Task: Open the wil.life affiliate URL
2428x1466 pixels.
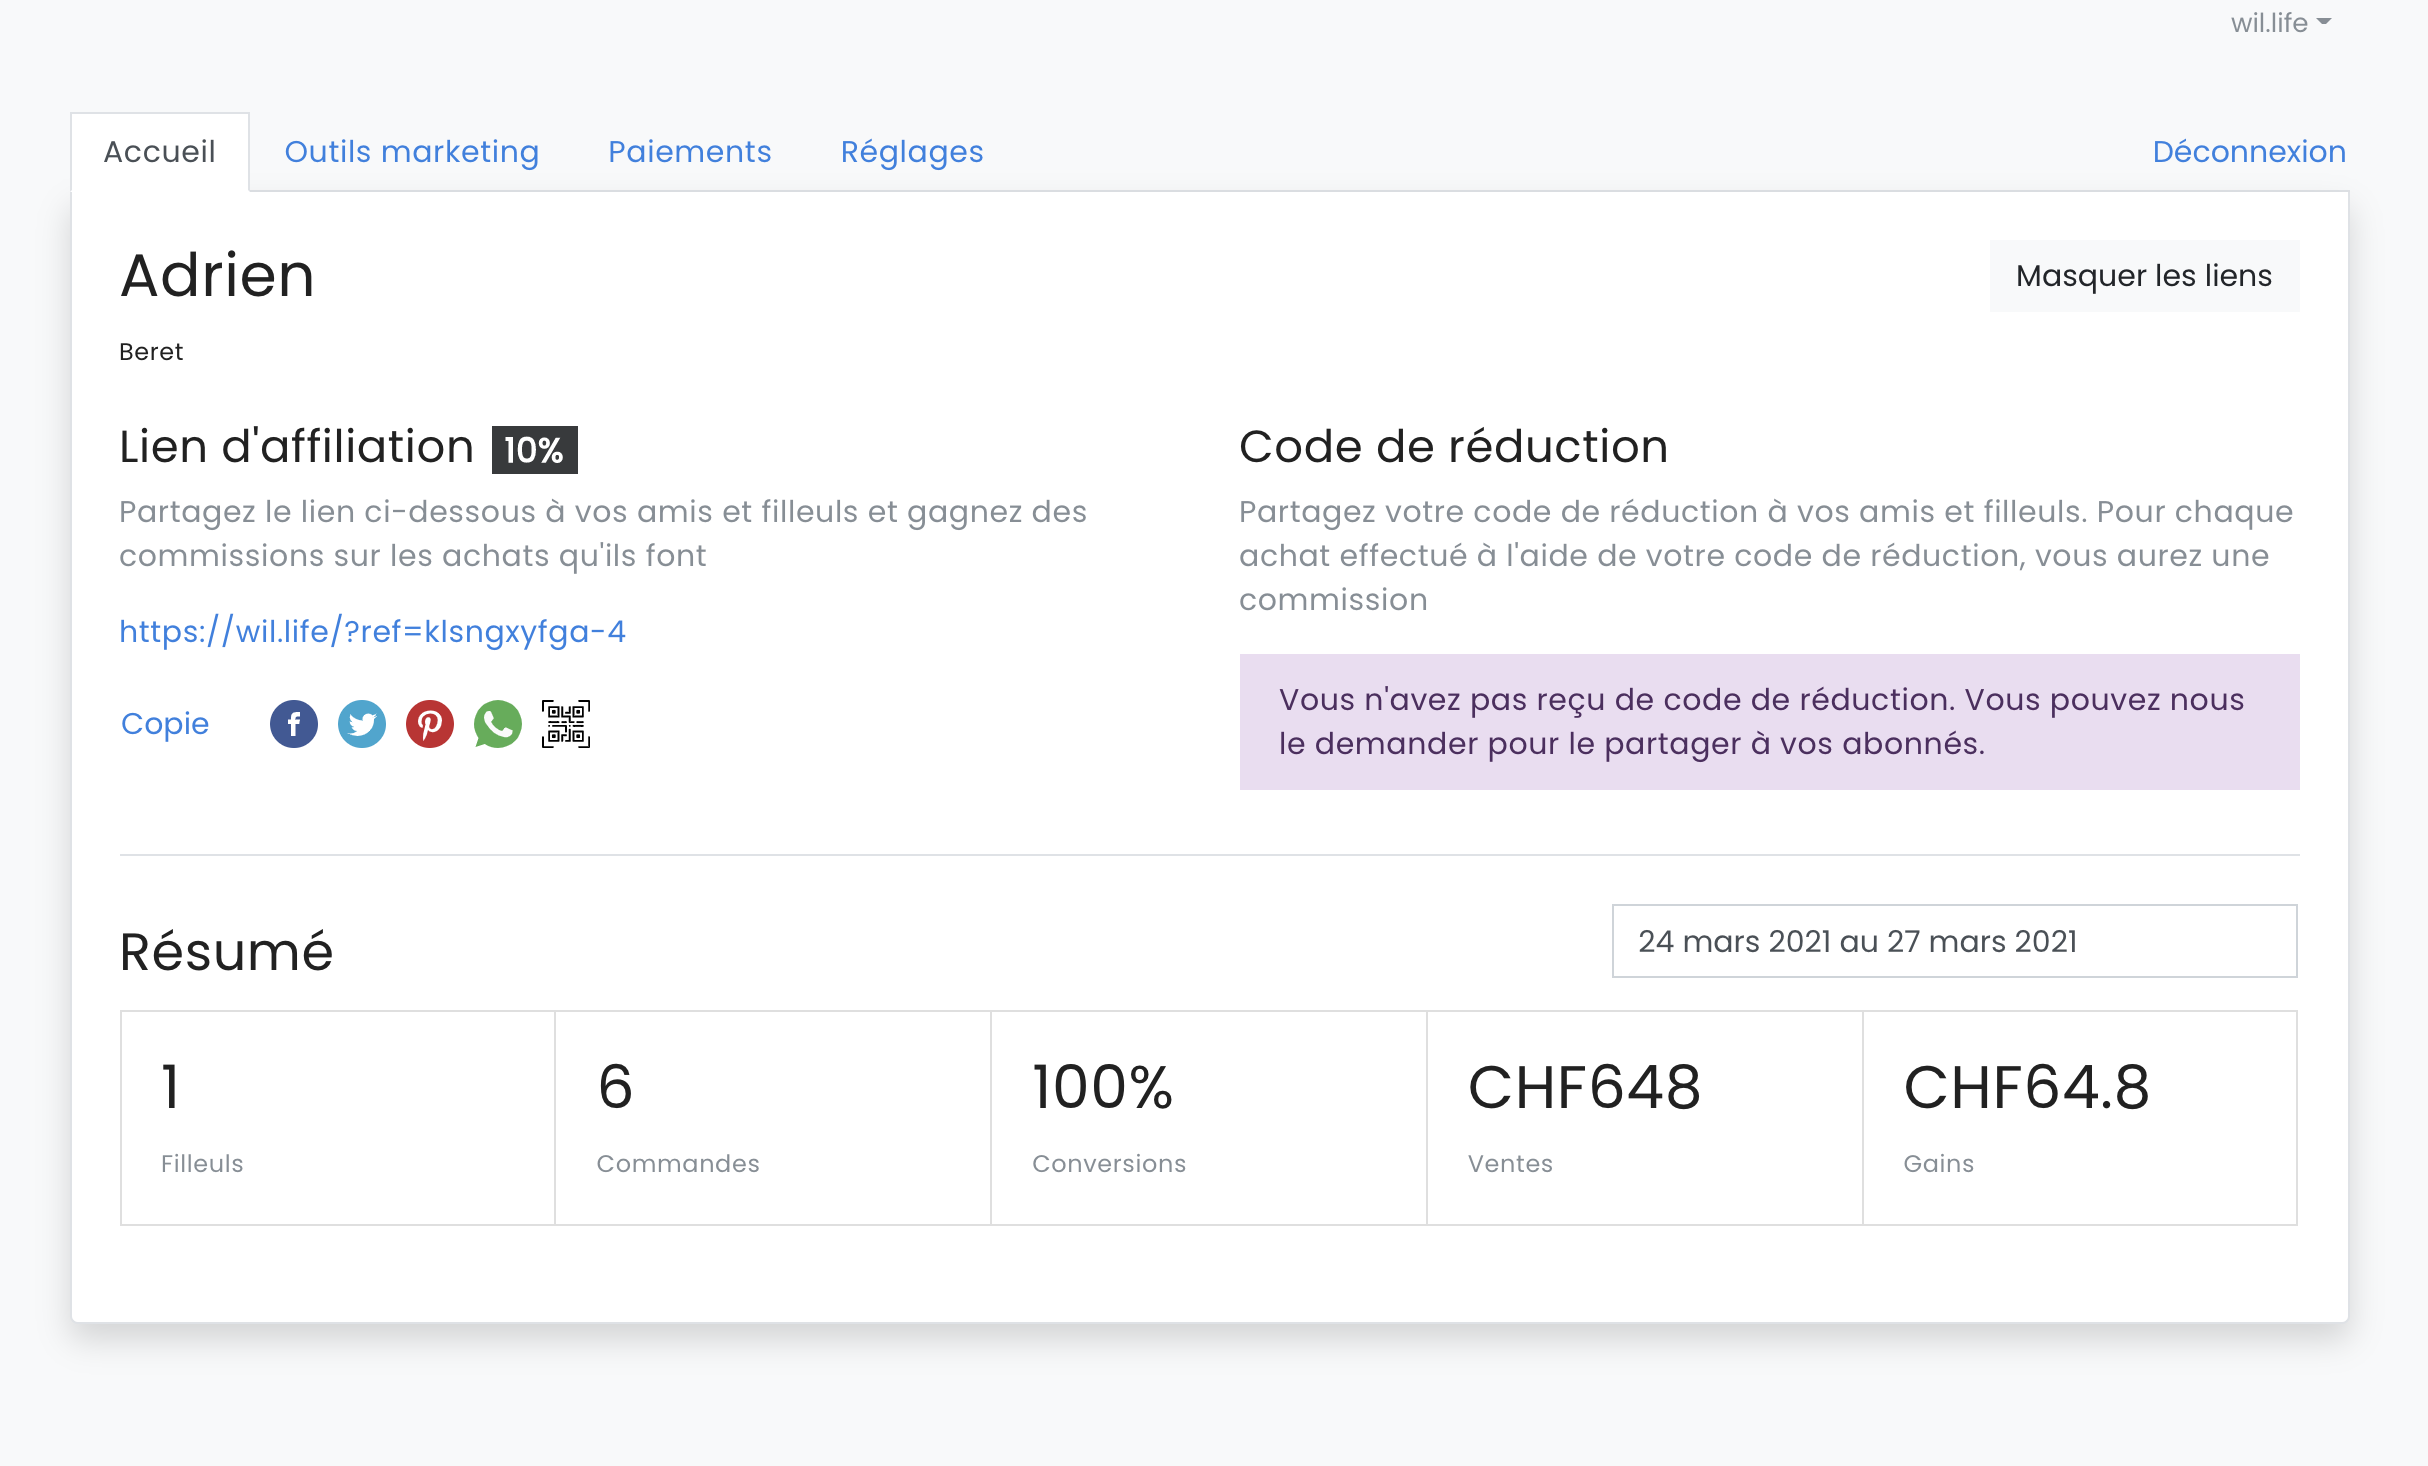Action: tap(372, 632)
